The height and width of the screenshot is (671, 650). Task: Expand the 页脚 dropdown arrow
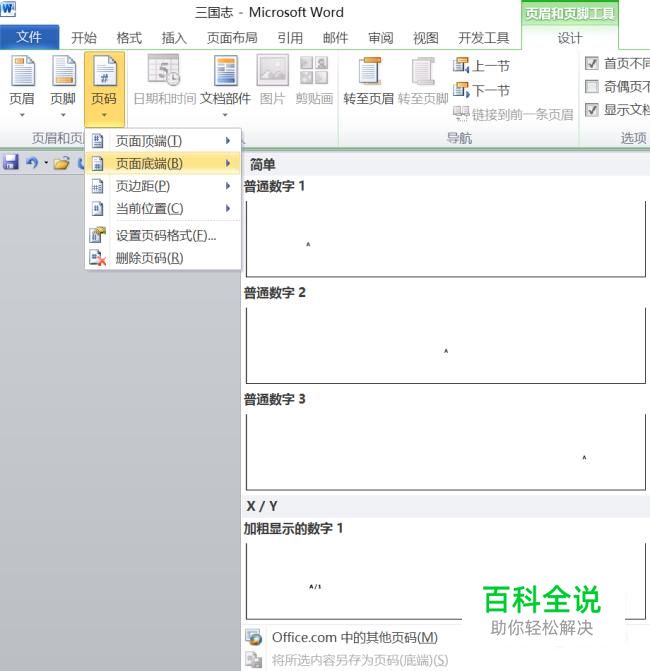[x=63, y=115]
